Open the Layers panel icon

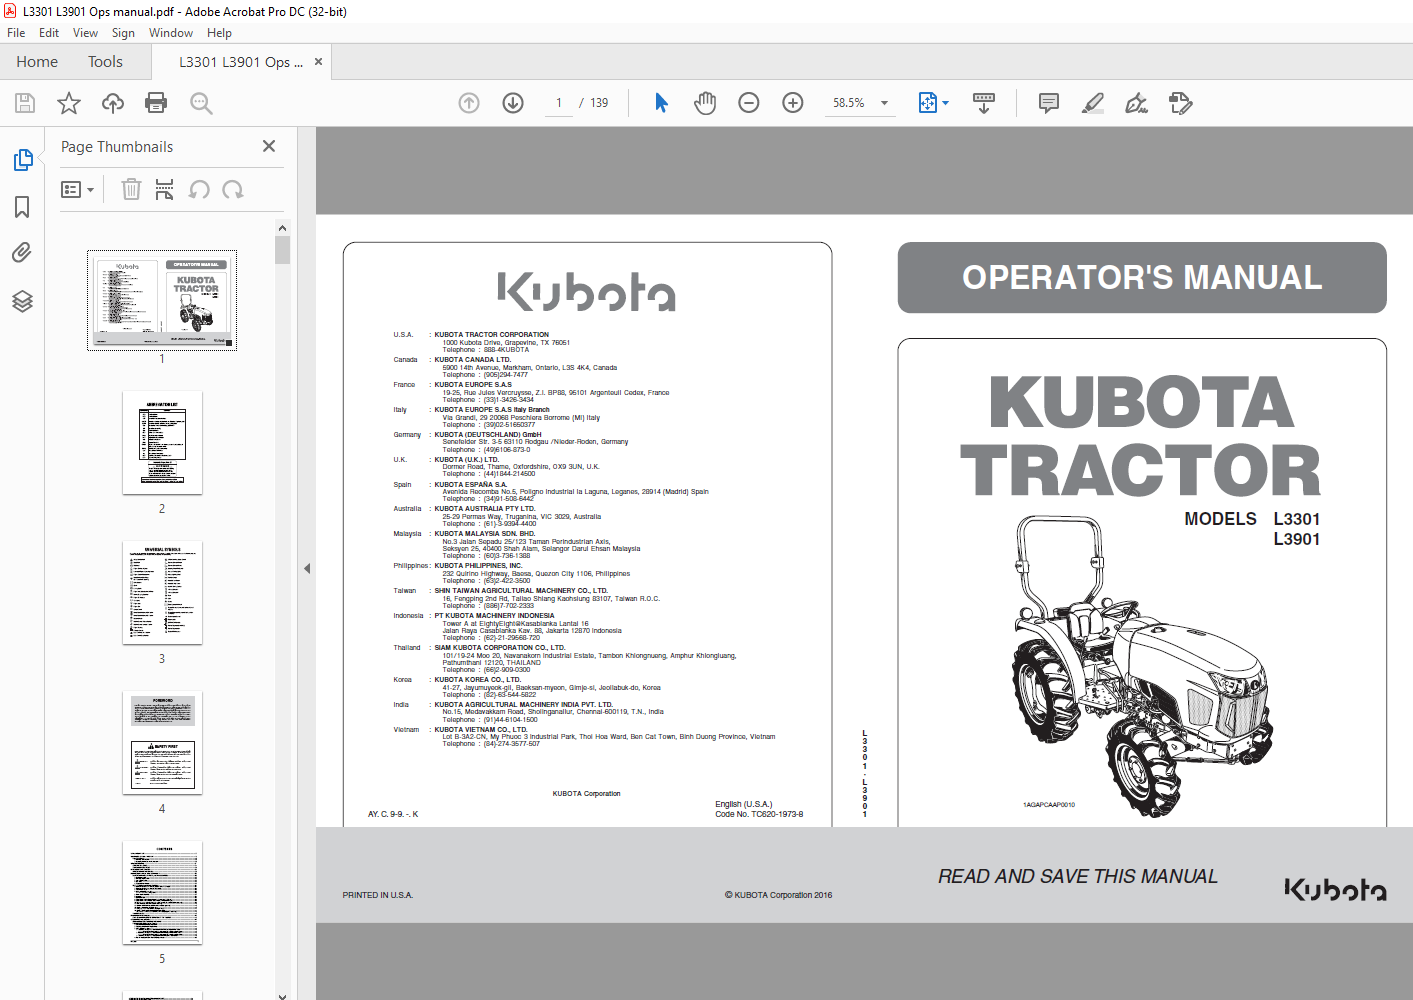click(x=22, y=301)
